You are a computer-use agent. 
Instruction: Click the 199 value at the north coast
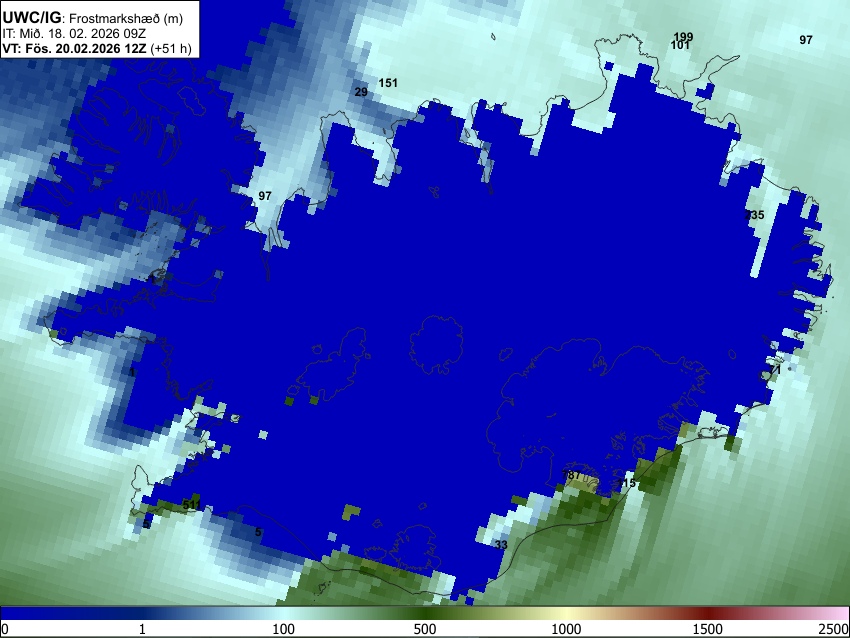tap(683, 36)
